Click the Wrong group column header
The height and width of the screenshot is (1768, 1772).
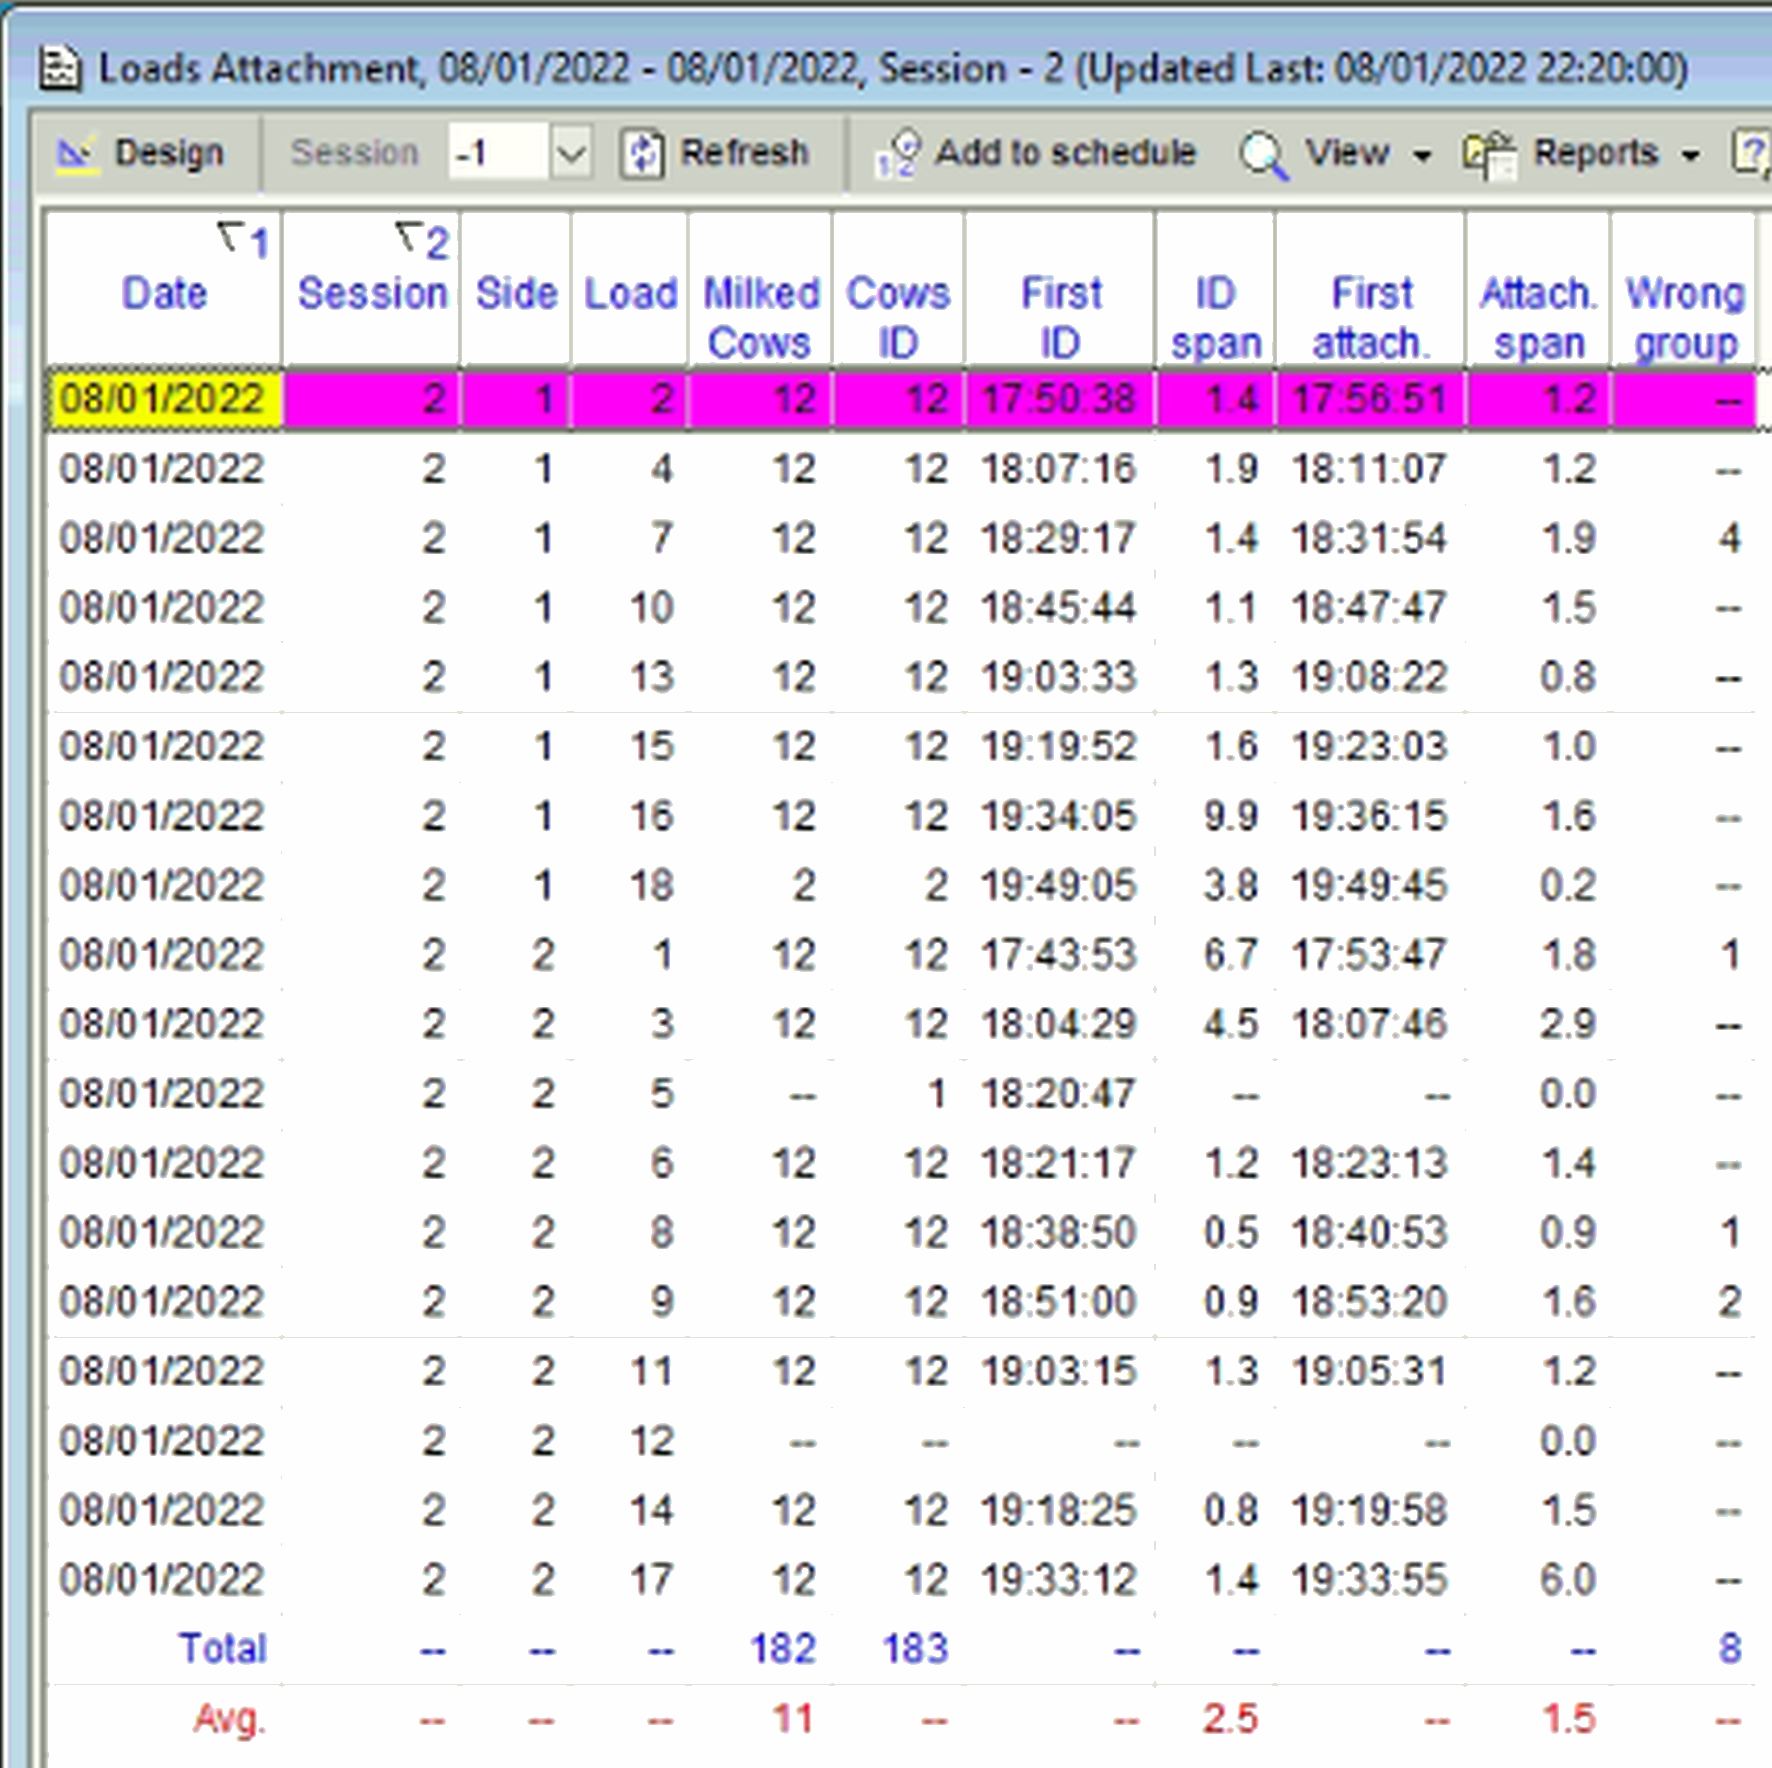coord(1684,316)
